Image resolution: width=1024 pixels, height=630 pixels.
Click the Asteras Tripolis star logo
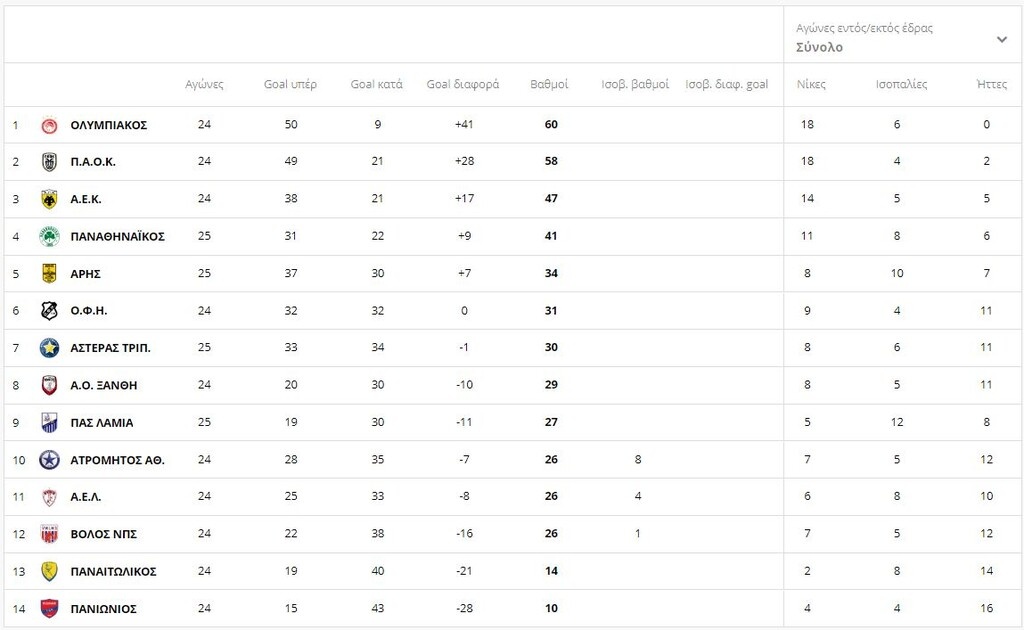pyautogui.click(x=49, y=348)
